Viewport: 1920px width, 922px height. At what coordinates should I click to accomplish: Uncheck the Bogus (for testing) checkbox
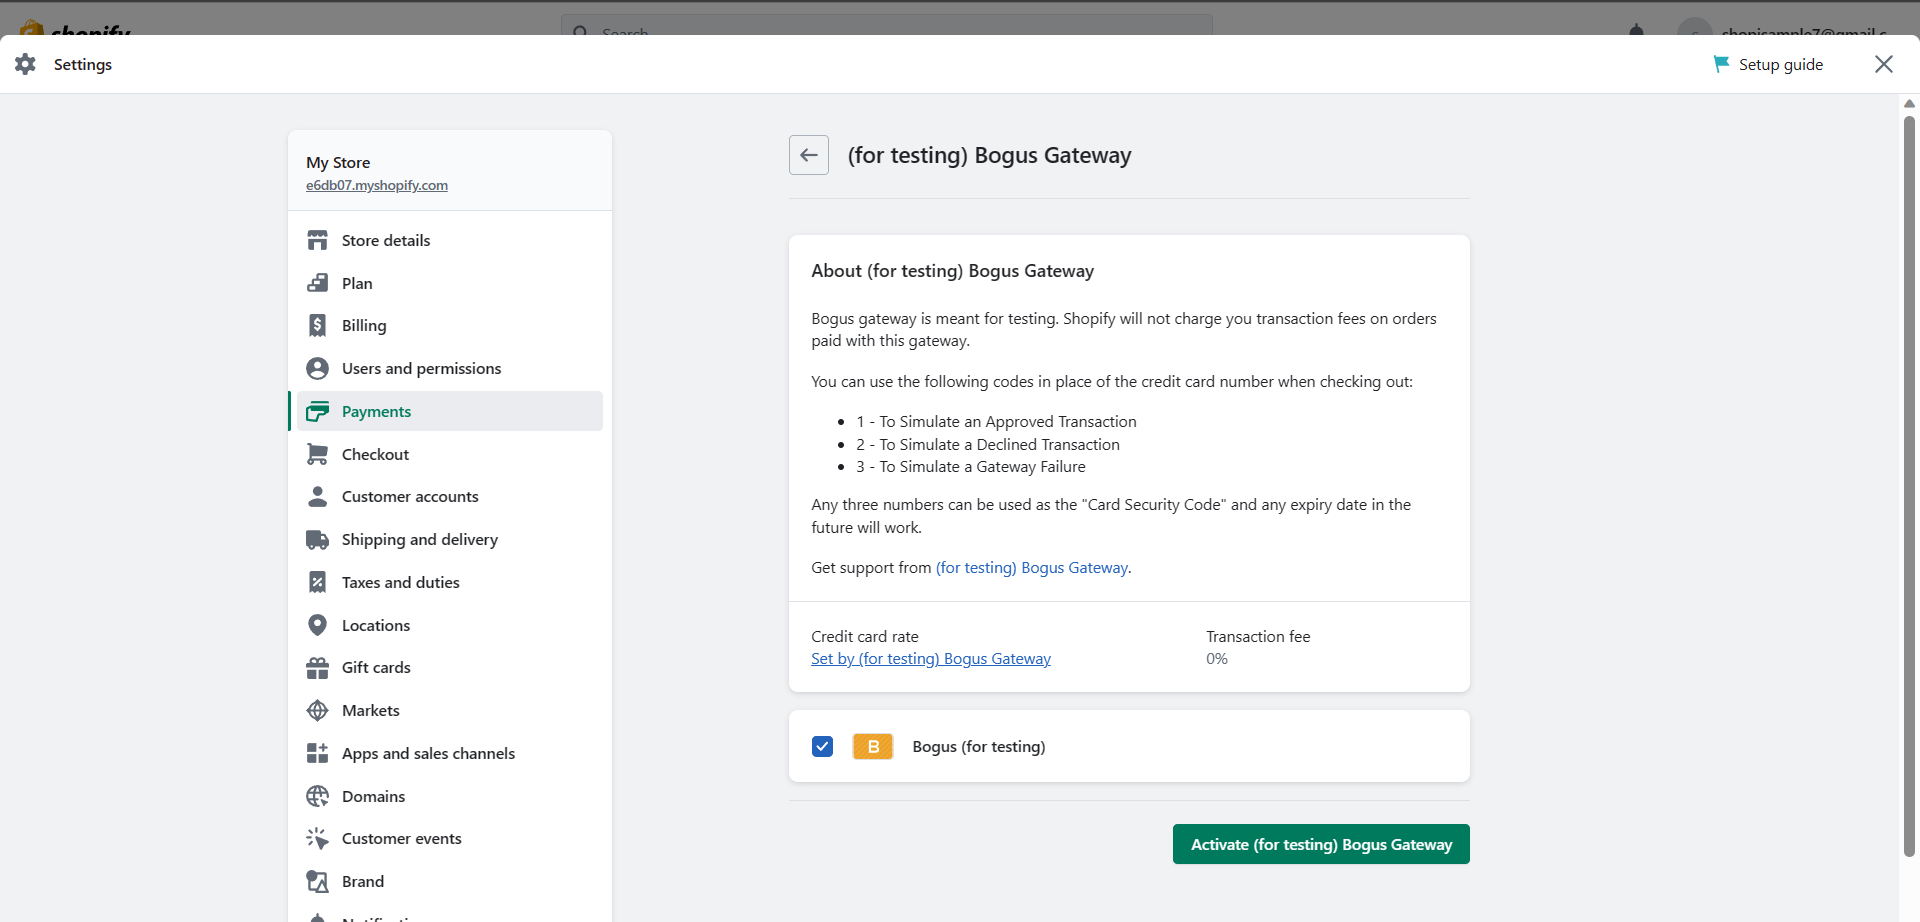click(823, 746)
